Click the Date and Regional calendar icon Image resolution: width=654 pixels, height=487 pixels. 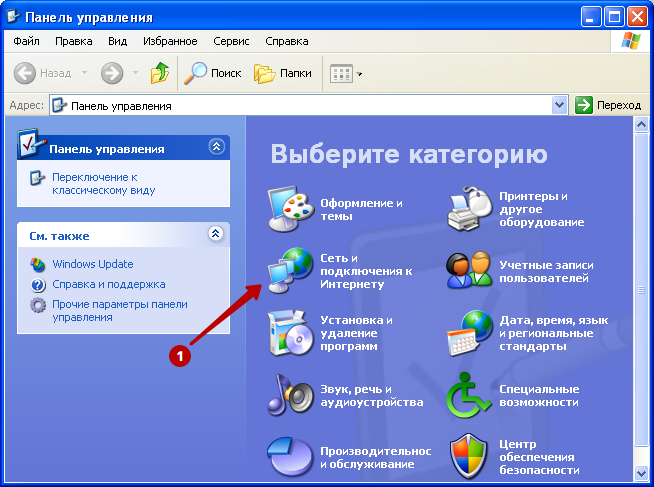click(x=470, y=333)
